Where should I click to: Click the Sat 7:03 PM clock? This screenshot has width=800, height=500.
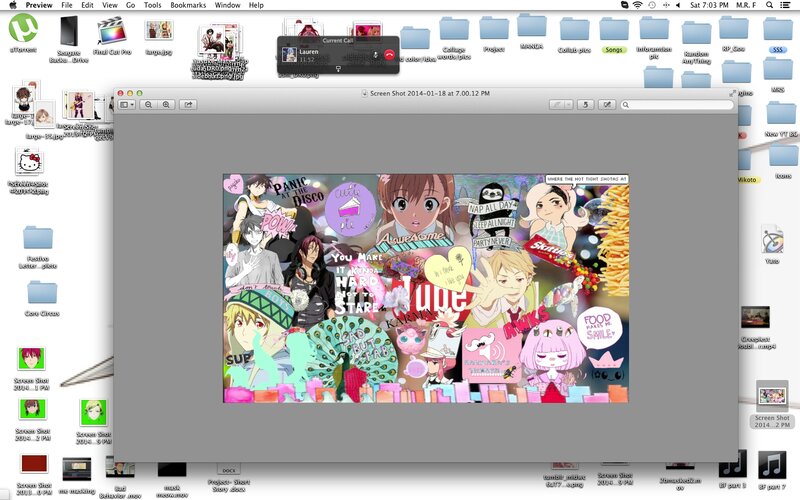point(709,5)
